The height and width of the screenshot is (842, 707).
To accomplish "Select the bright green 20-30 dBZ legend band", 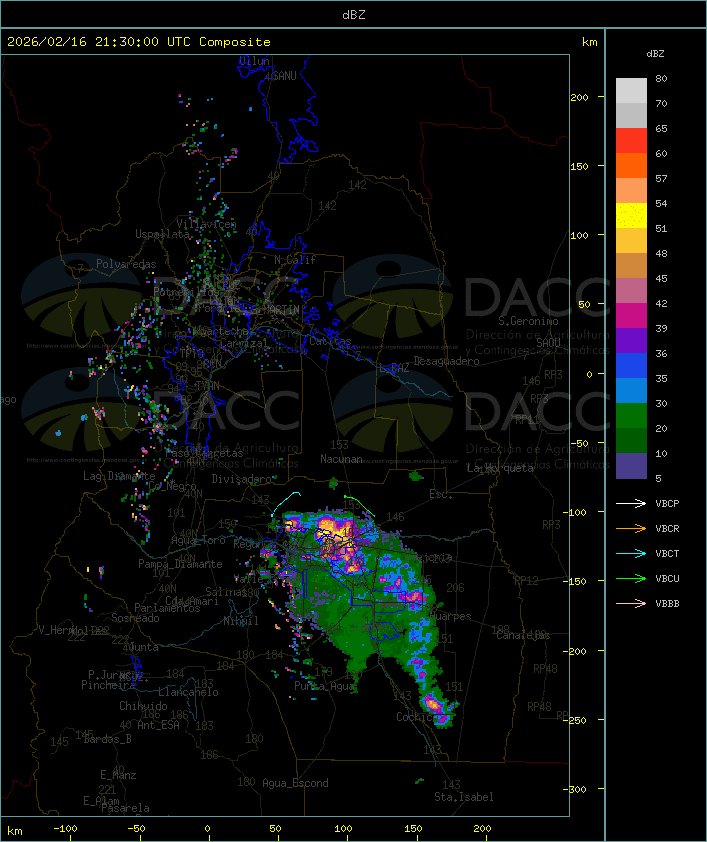I will (631, 416).
